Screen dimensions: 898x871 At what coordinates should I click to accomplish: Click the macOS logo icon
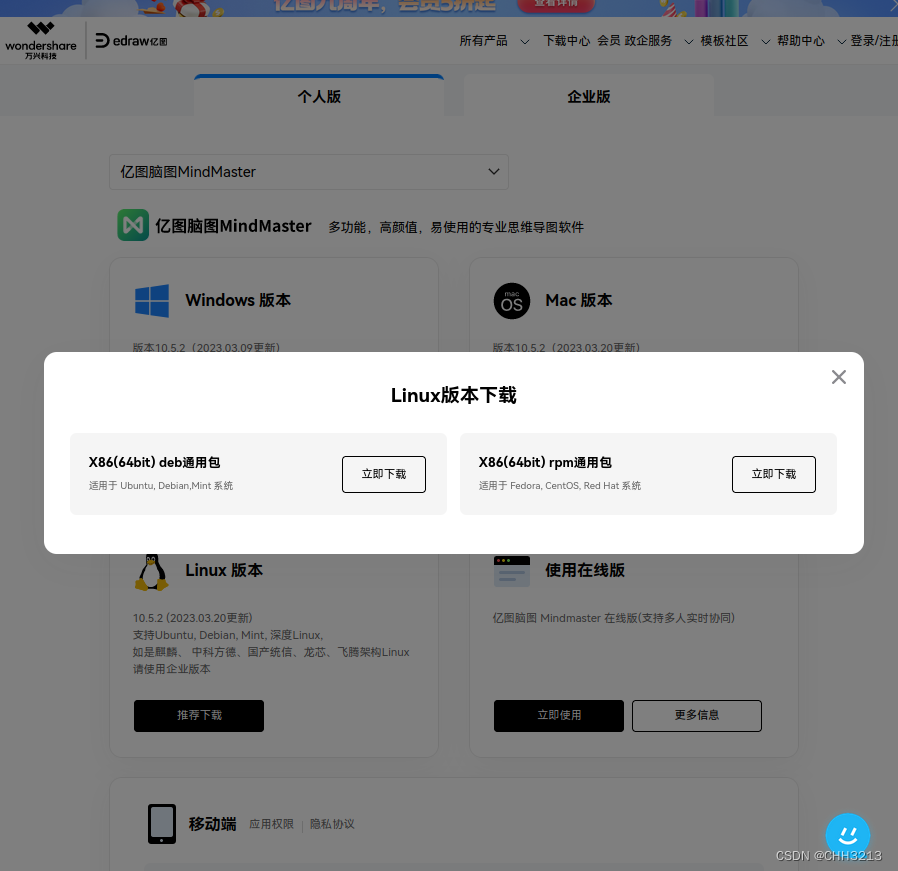coord(511,301)
